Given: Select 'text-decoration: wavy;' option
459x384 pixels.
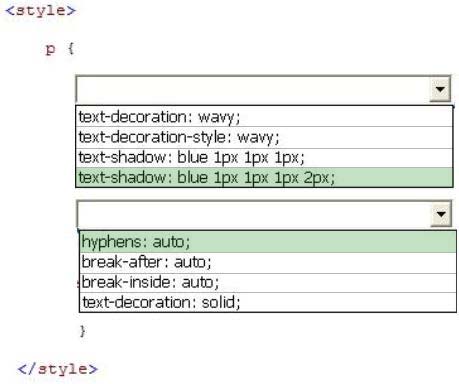Looking at the screenshot, I should coord(264,117).
